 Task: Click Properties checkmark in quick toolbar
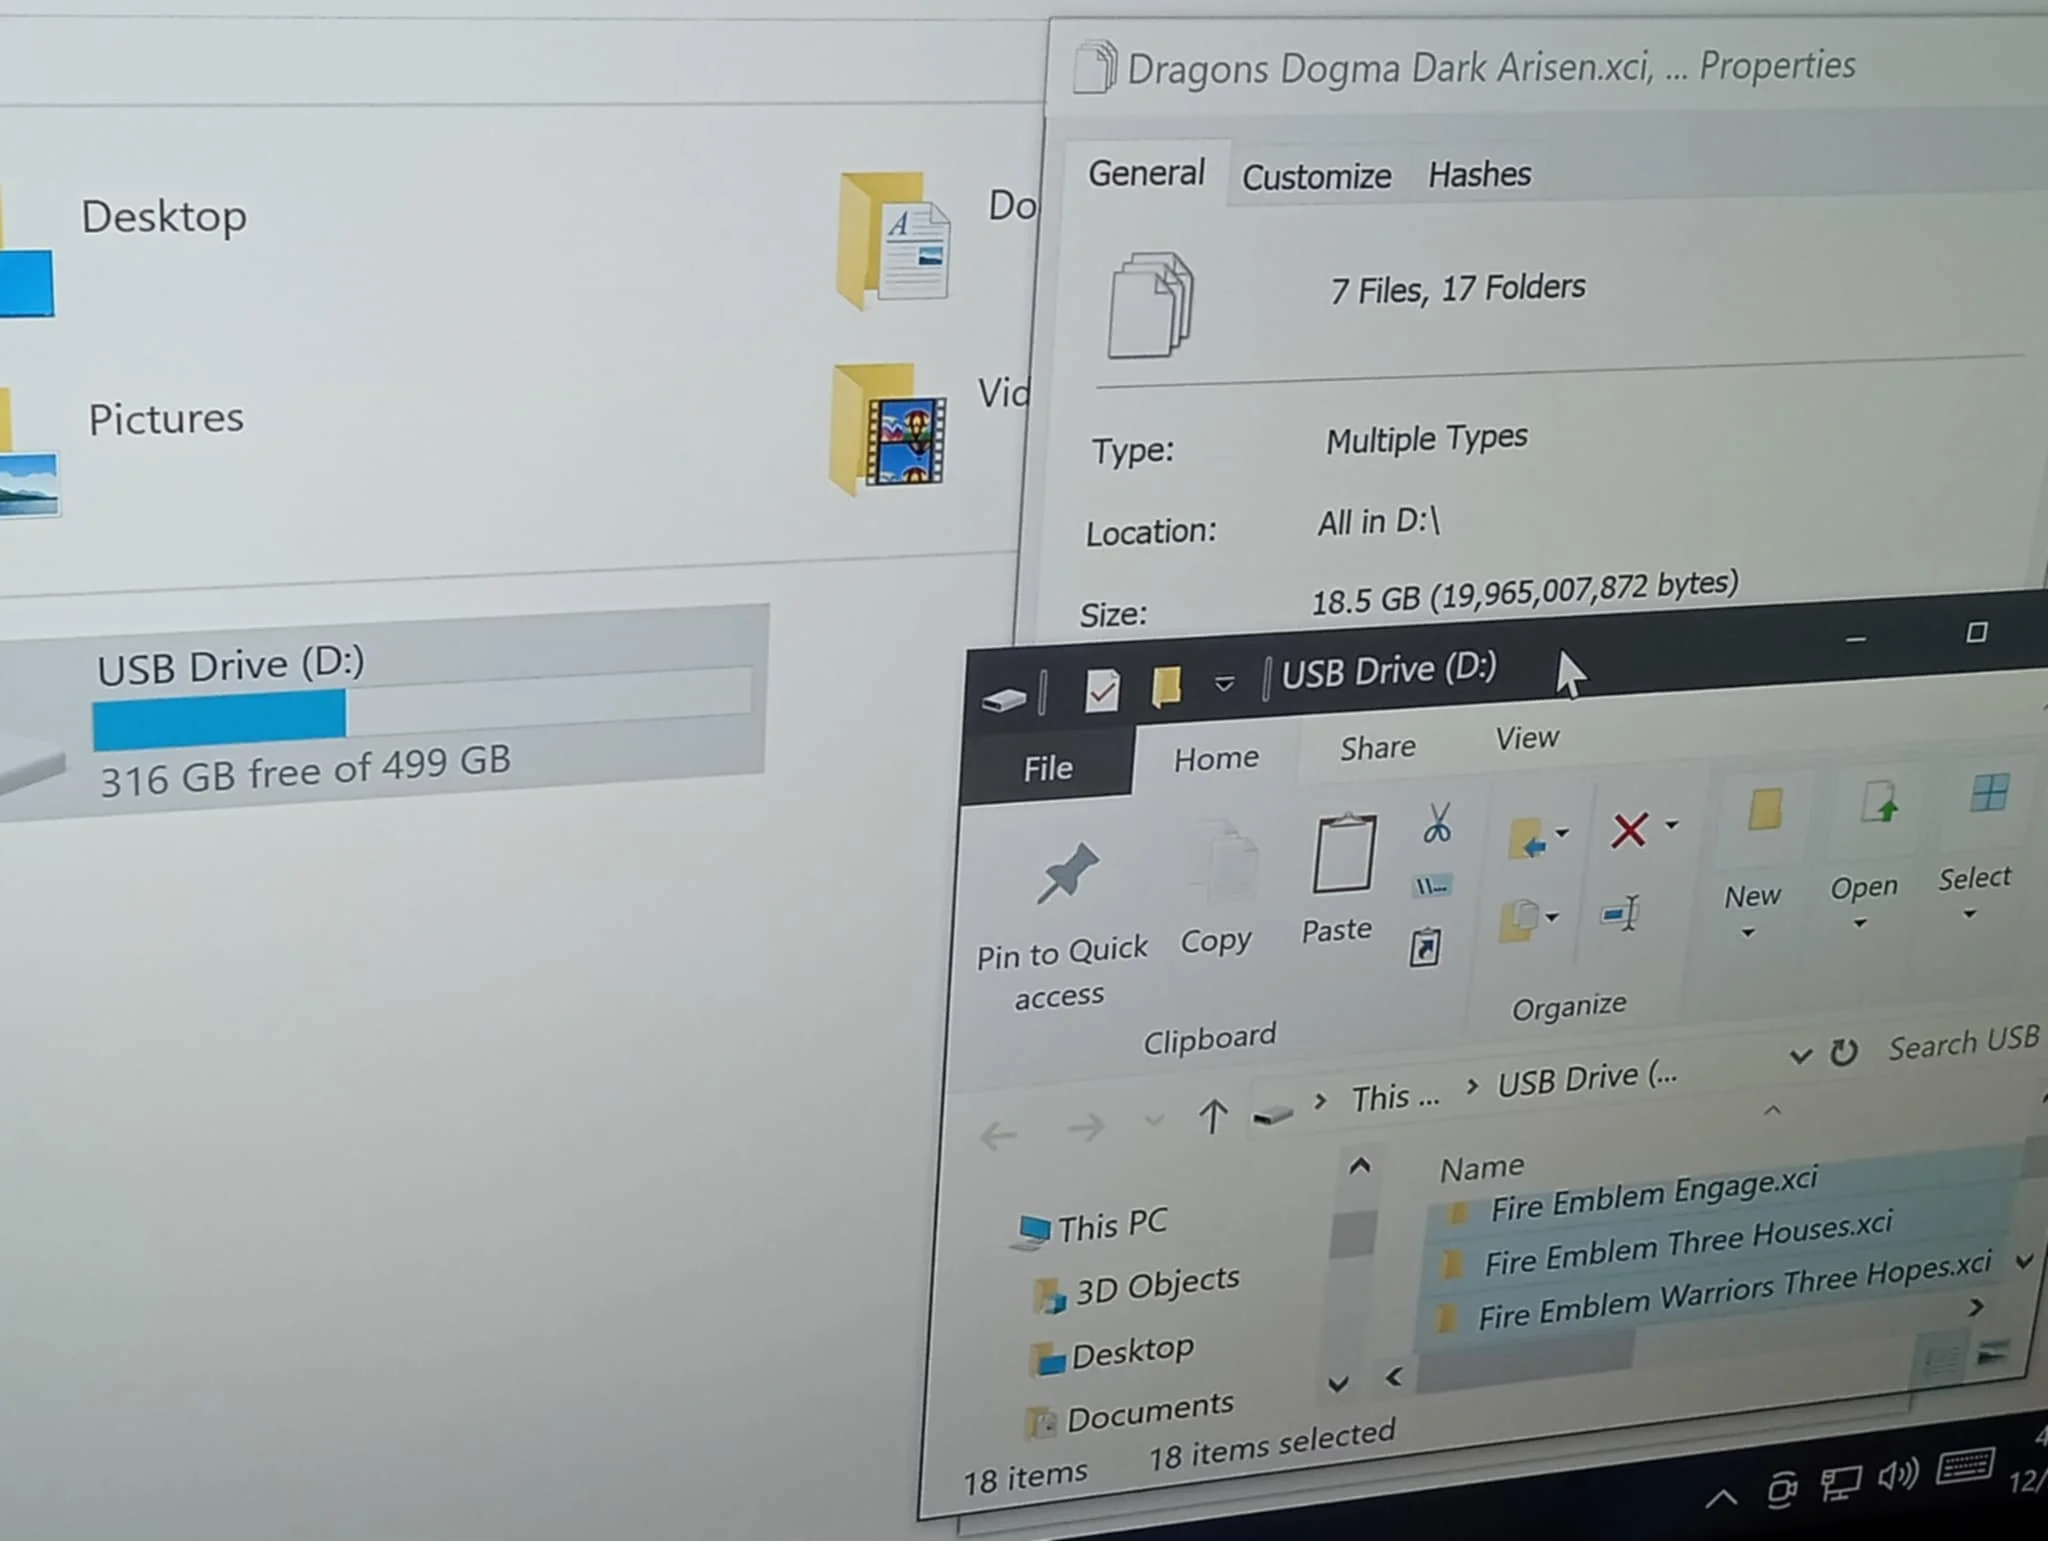[x=1101, y=691]
